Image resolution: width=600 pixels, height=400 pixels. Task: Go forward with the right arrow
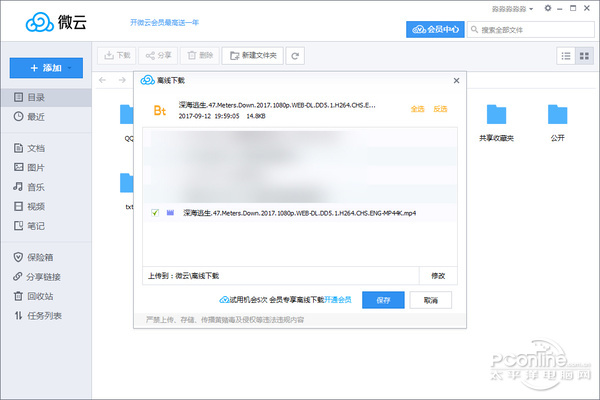(x=122, y=80)
